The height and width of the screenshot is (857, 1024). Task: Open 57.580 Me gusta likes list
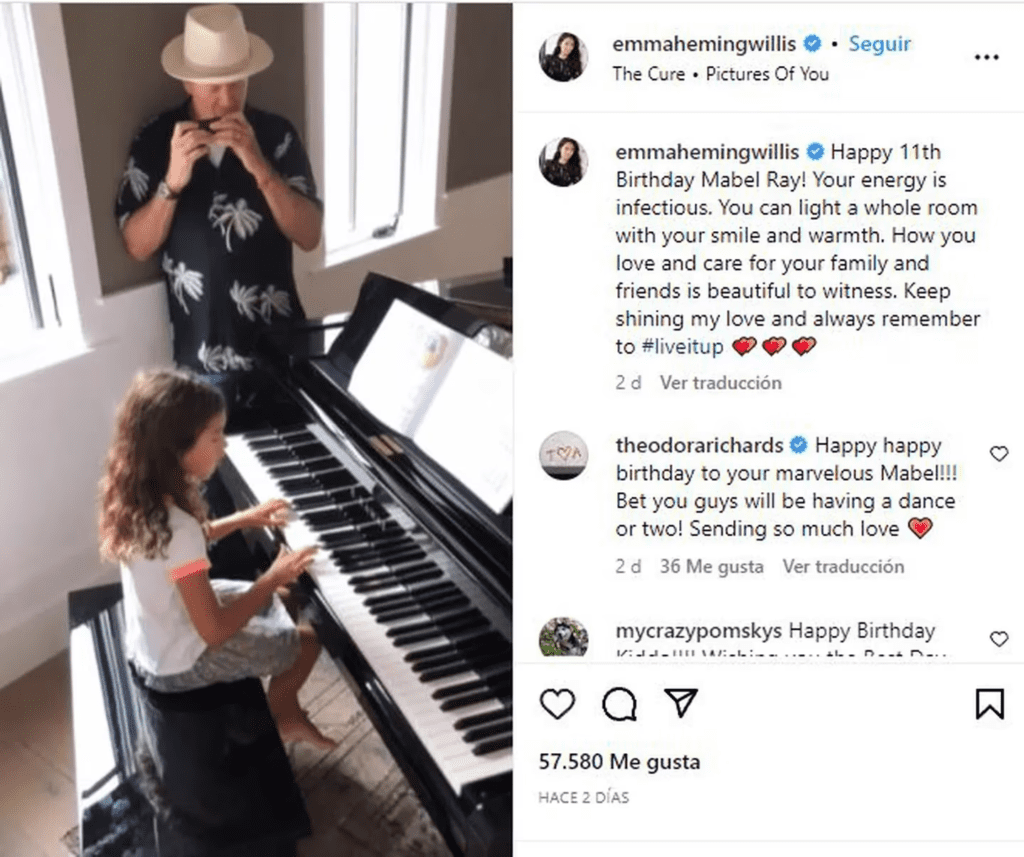pos(619,762)
